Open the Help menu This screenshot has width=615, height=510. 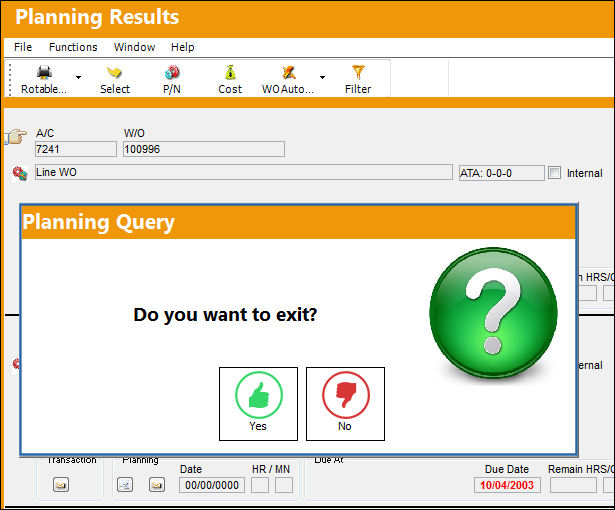pos(182,47)
